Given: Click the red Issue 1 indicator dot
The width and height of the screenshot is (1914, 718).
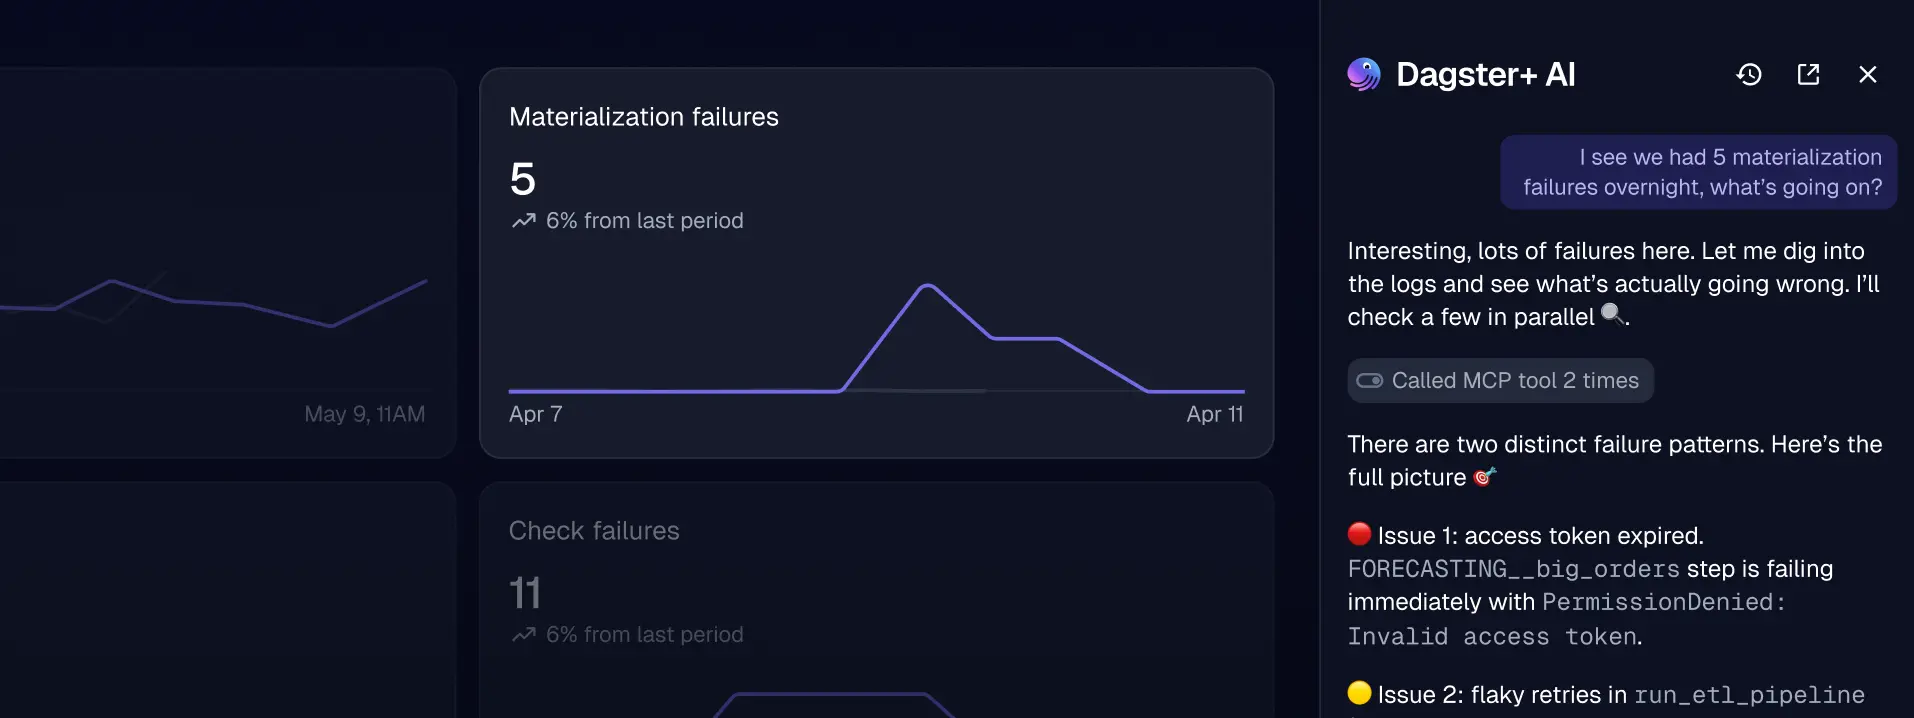Looking at the screenshot, I should [x=1359, y=534].
